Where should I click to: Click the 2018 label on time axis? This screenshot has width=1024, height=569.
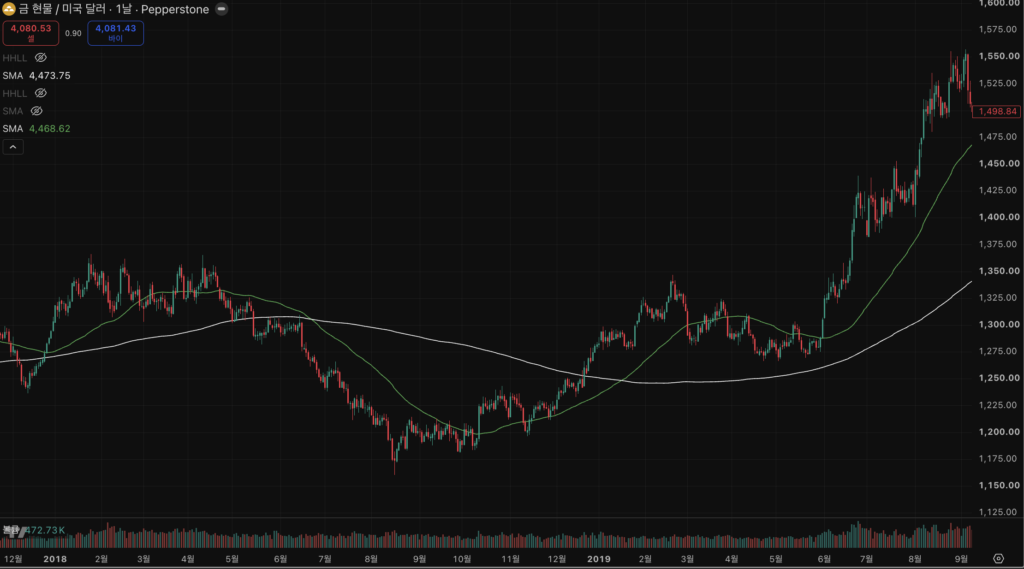55,559
